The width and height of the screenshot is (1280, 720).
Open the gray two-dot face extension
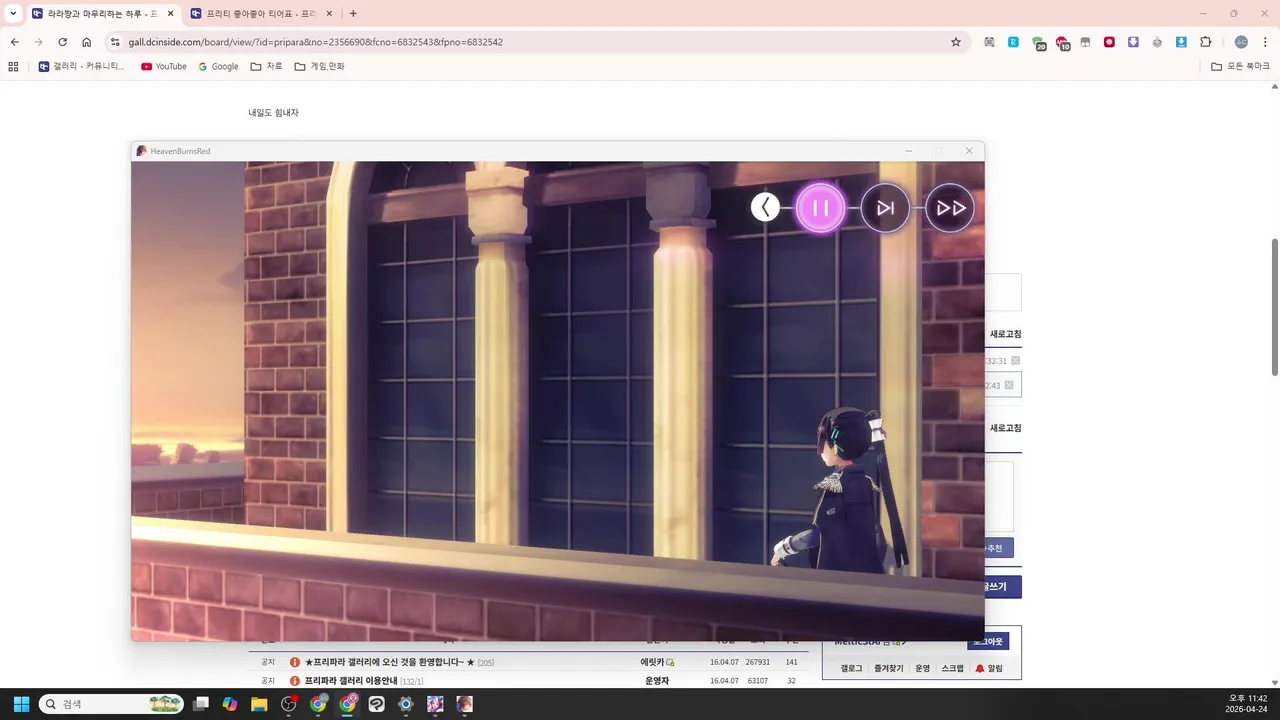[x=1085, y=42]
